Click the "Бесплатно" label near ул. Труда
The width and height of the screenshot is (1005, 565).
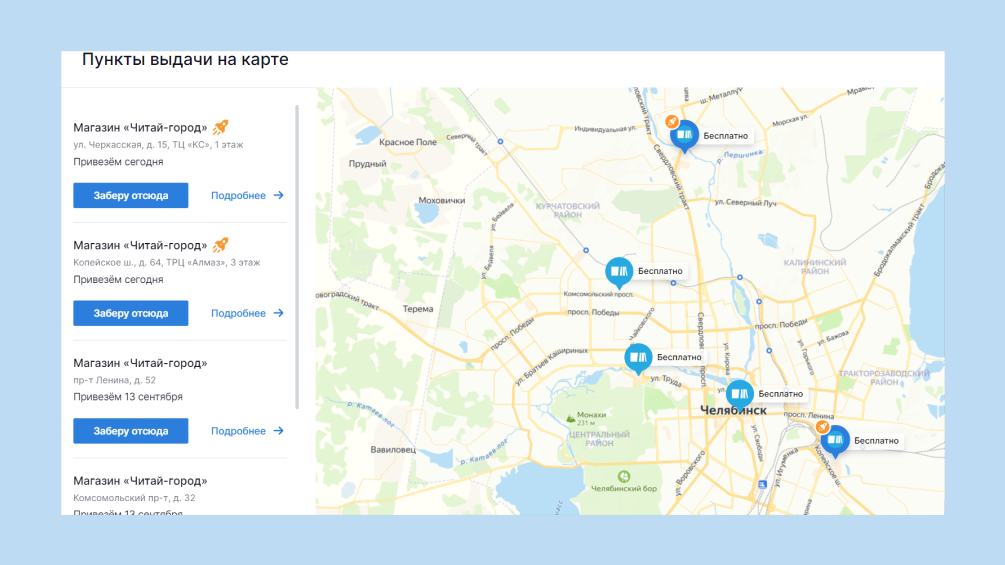(679, 357)
